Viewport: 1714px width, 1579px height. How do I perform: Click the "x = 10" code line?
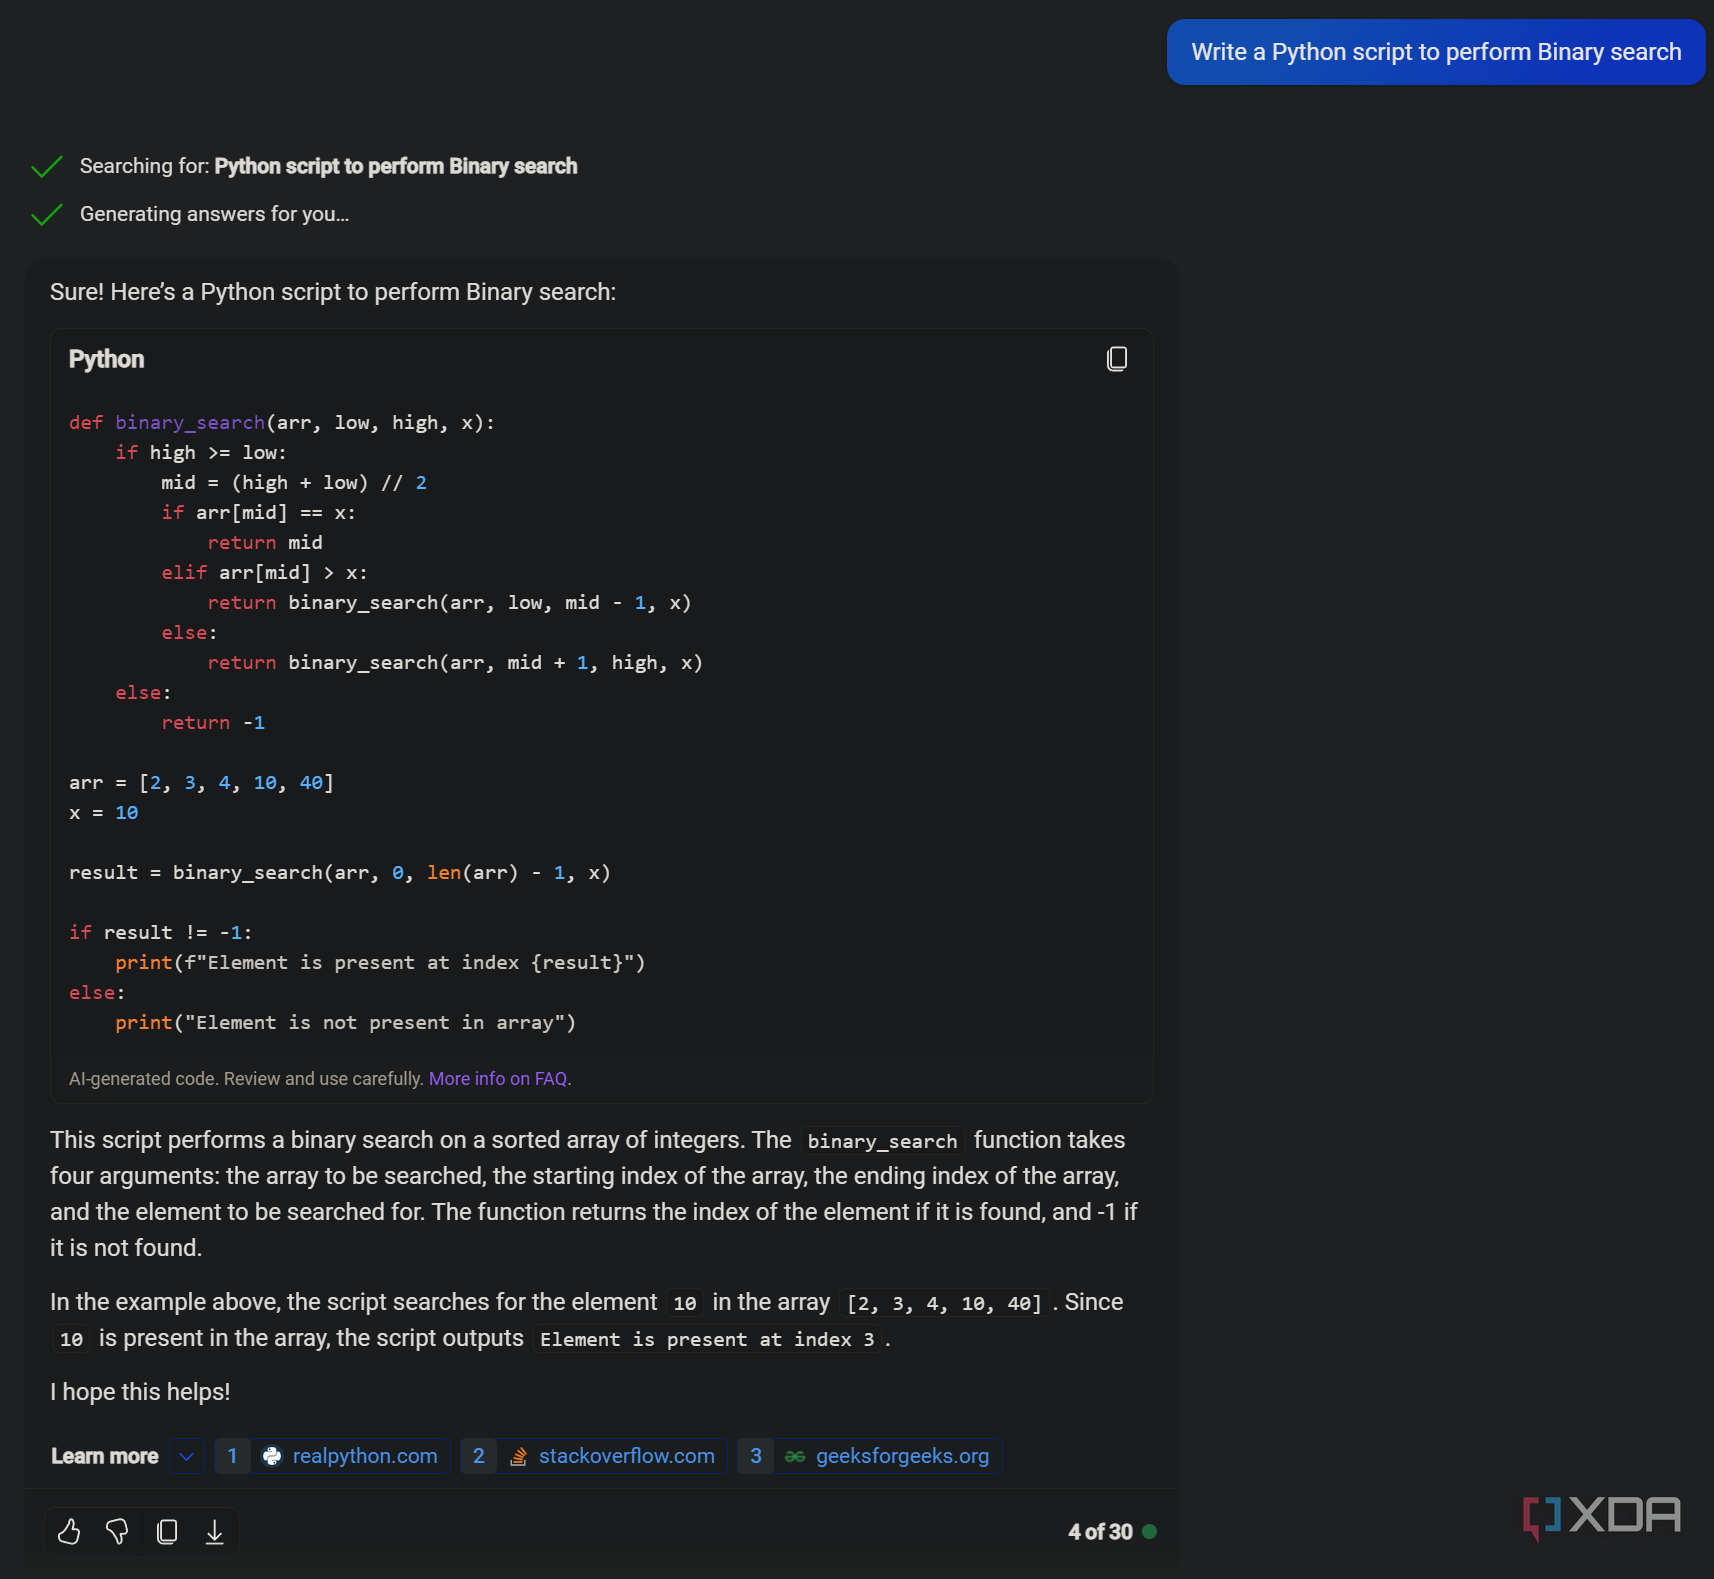pos(104,813)
